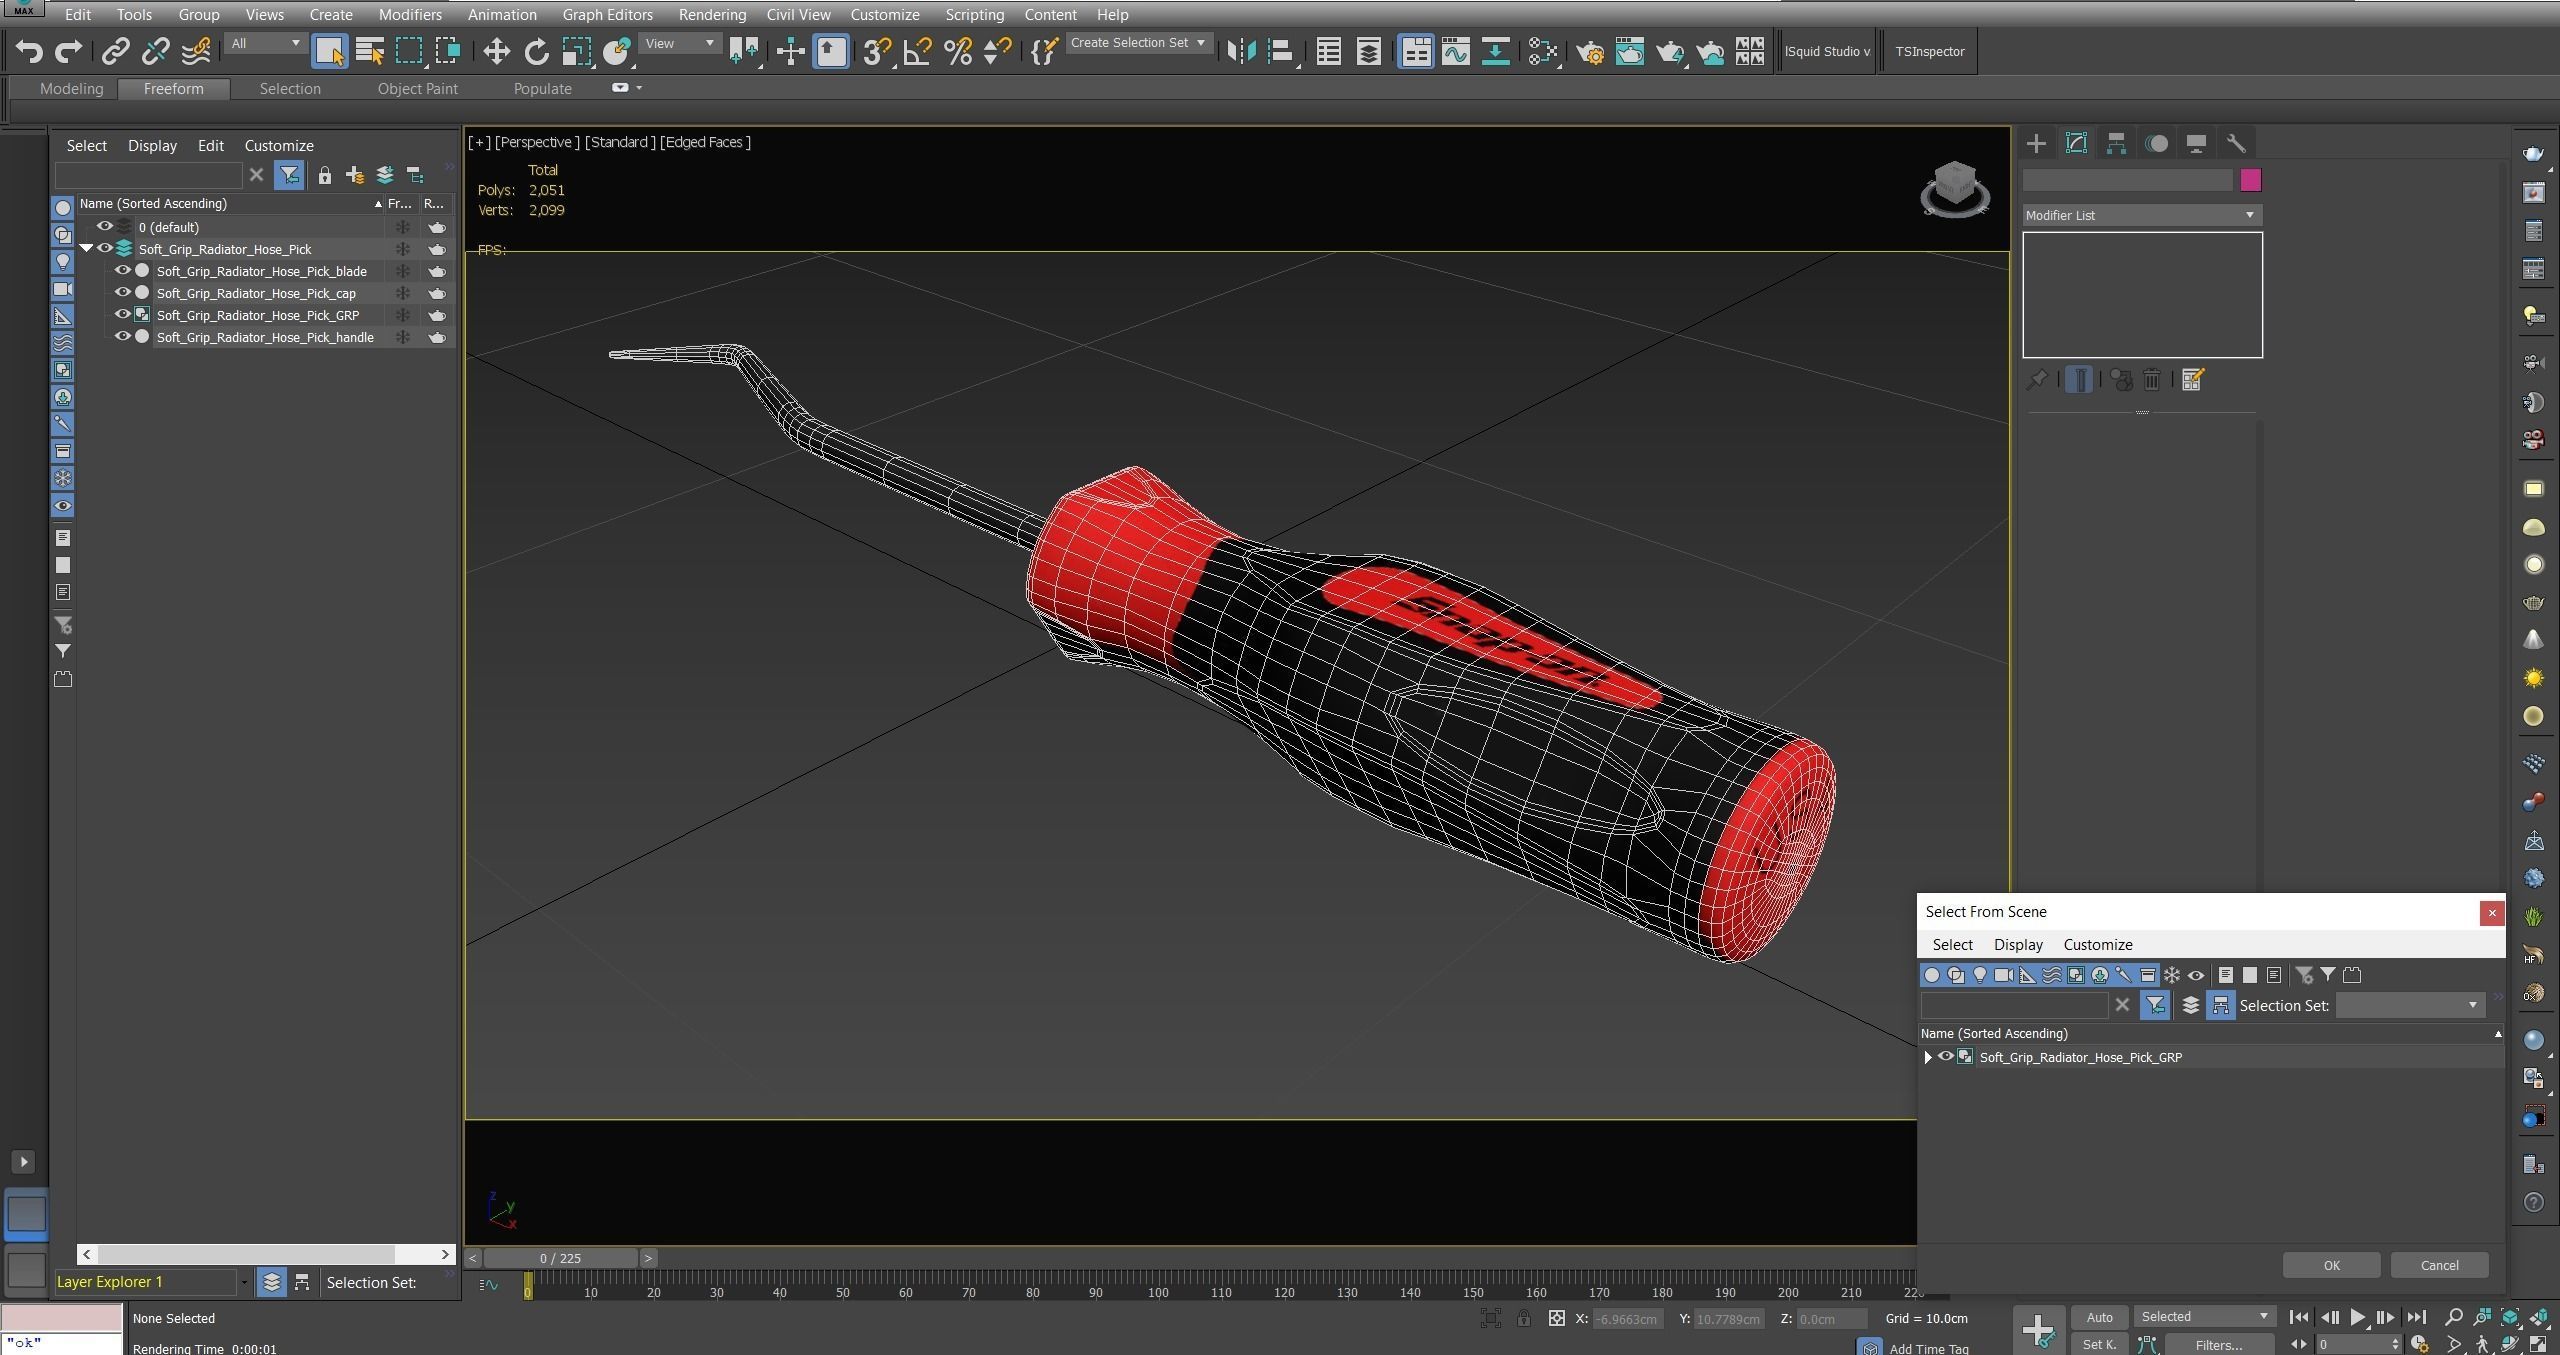
Task: Cancel the Select From Scene dialog
Action: pos(2438,1265)
